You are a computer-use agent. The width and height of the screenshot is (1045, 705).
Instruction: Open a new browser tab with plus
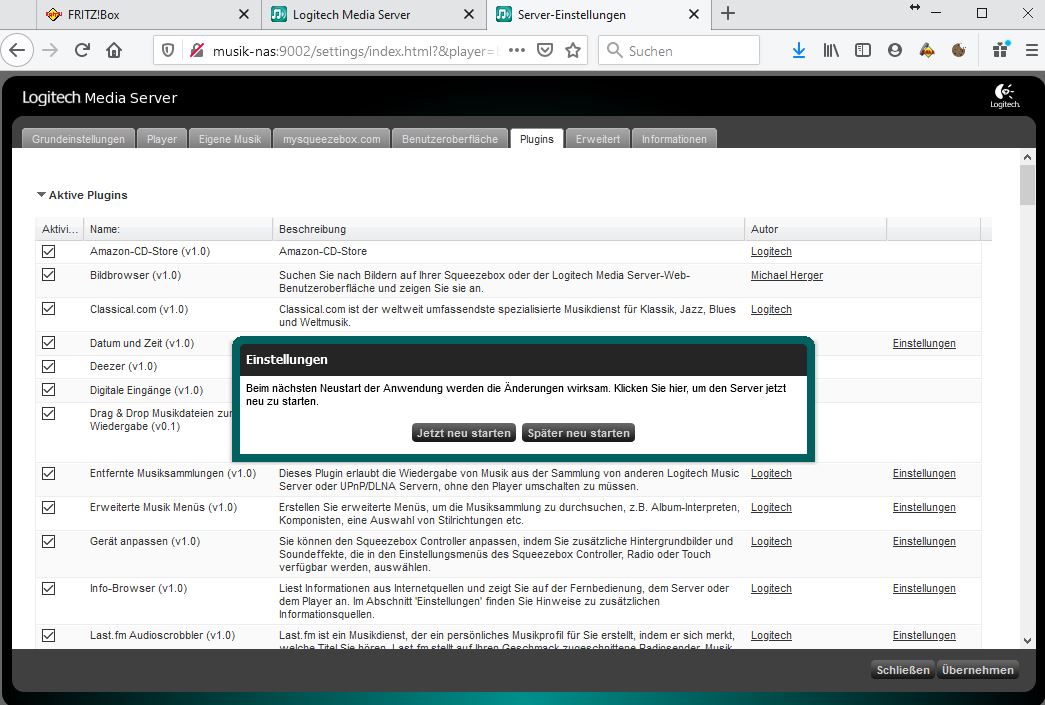pos(728,13)
